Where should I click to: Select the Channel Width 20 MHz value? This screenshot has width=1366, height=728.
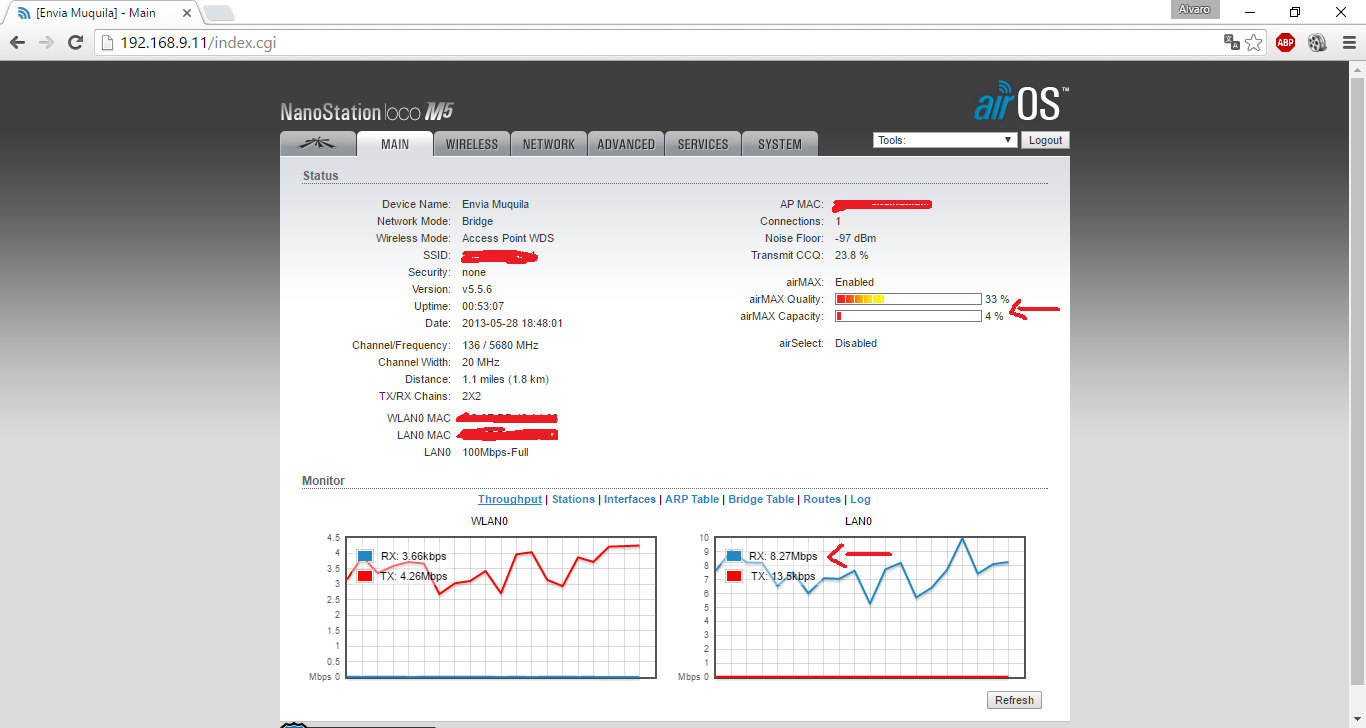click(x=481, y=362)
